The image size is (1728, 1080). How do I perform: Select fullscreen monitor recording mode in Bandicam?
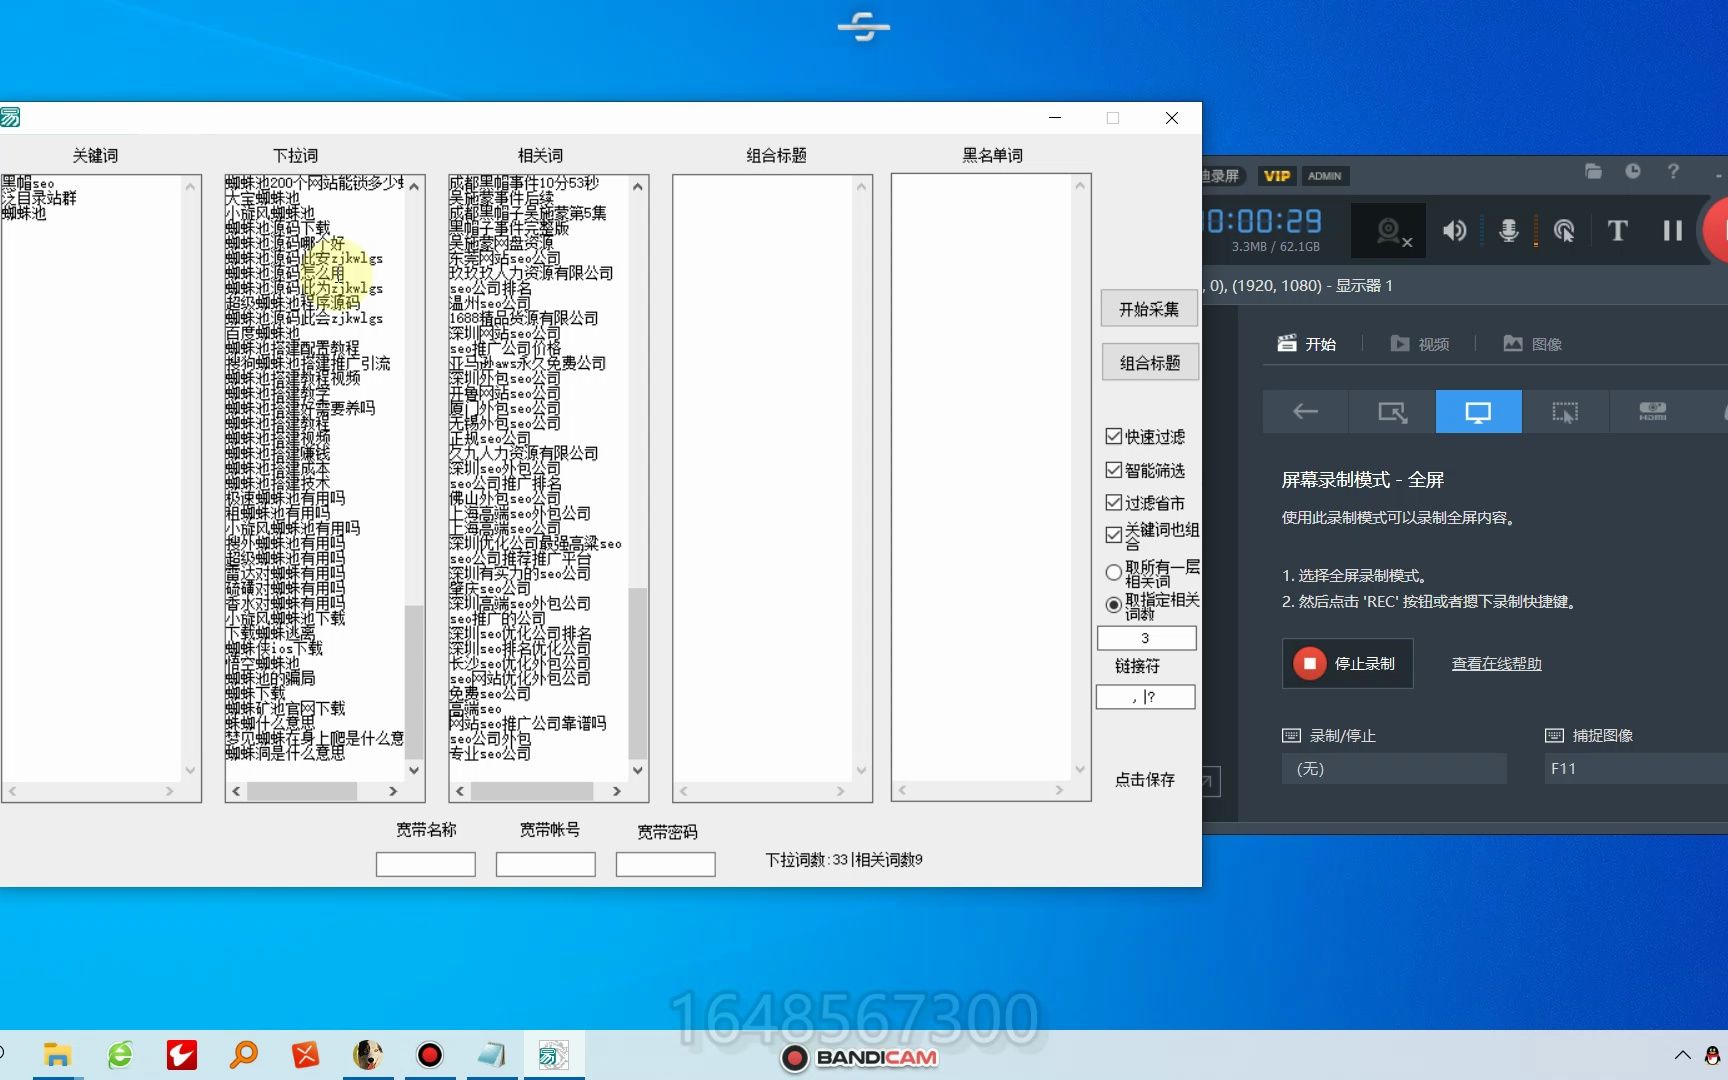coord(1478,412)
